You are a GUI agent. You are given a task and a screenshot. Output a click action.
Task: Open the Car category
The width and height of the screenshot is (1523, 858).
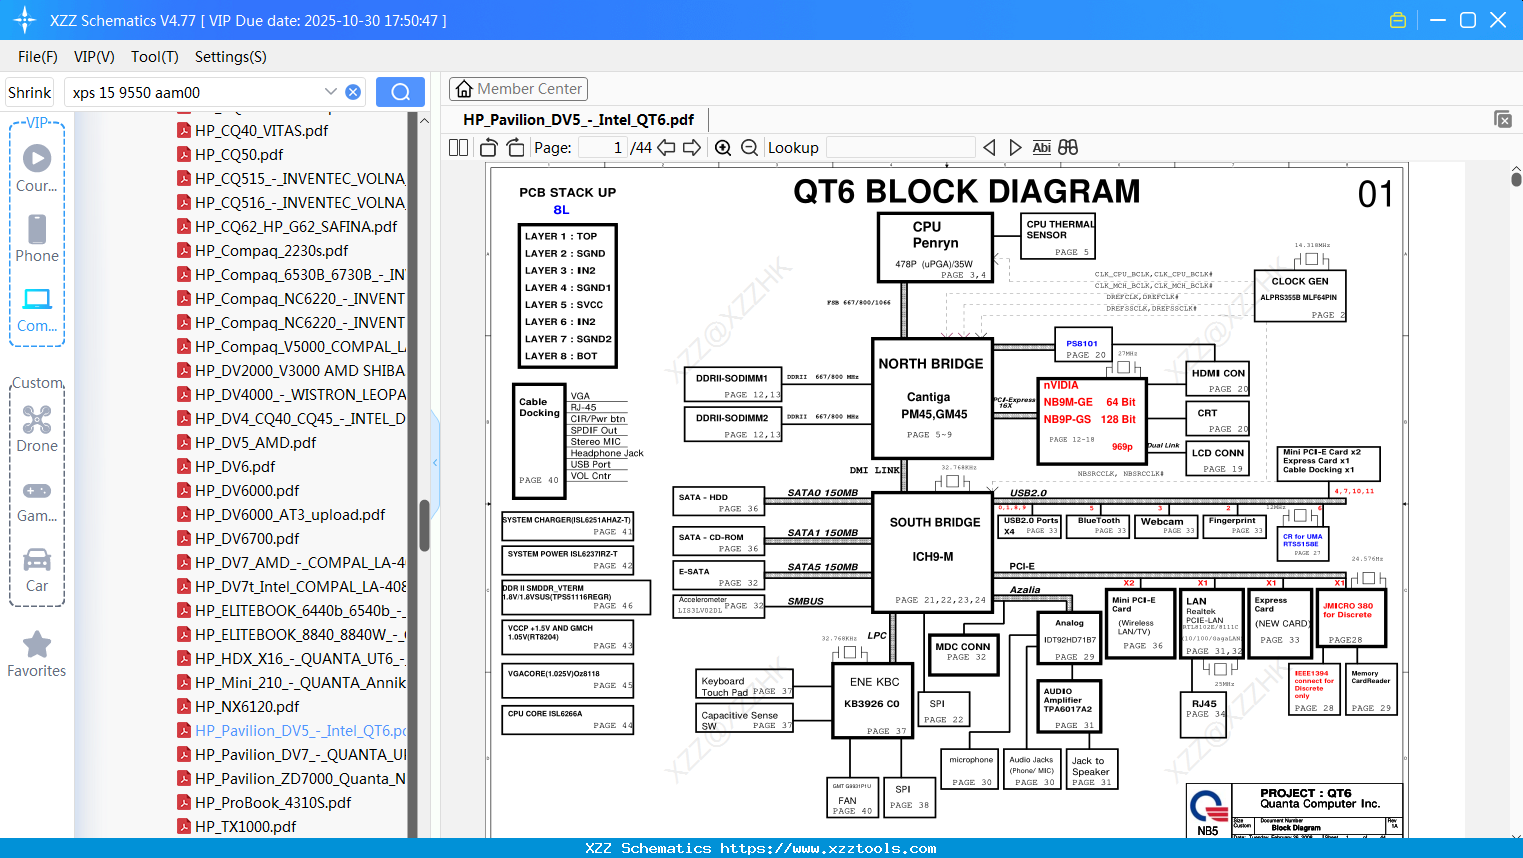(x=37, y=571)
